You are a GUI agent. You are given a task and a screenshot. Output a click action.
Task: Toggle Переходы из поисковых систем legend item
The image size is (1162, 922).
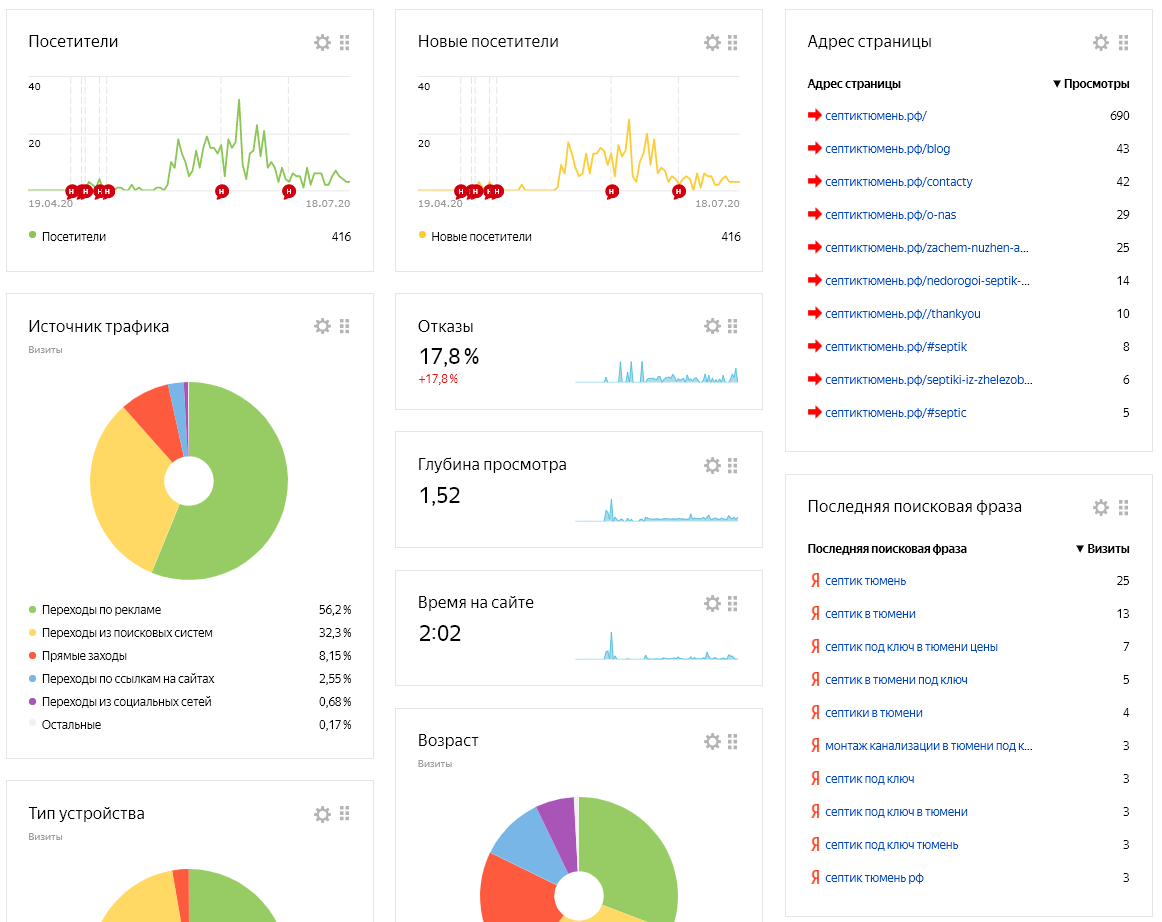121,633
